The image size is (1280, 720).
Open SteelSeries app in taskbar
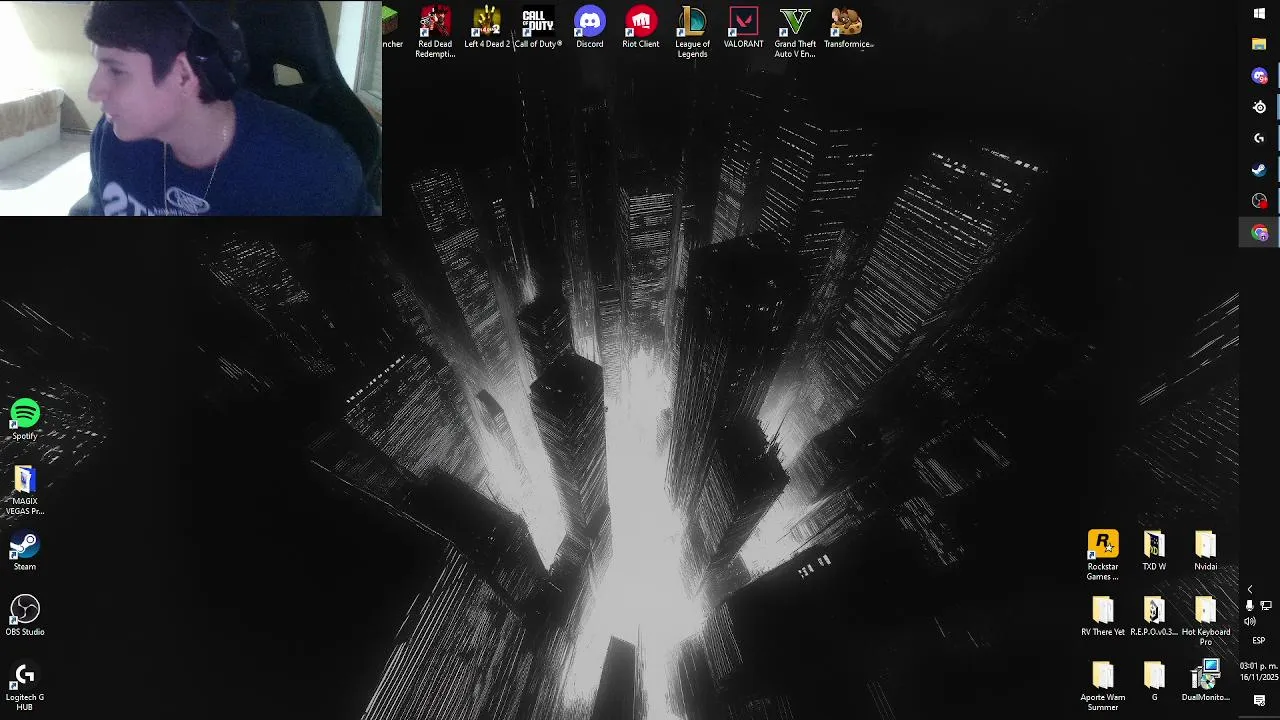(x=1259, y=107)
